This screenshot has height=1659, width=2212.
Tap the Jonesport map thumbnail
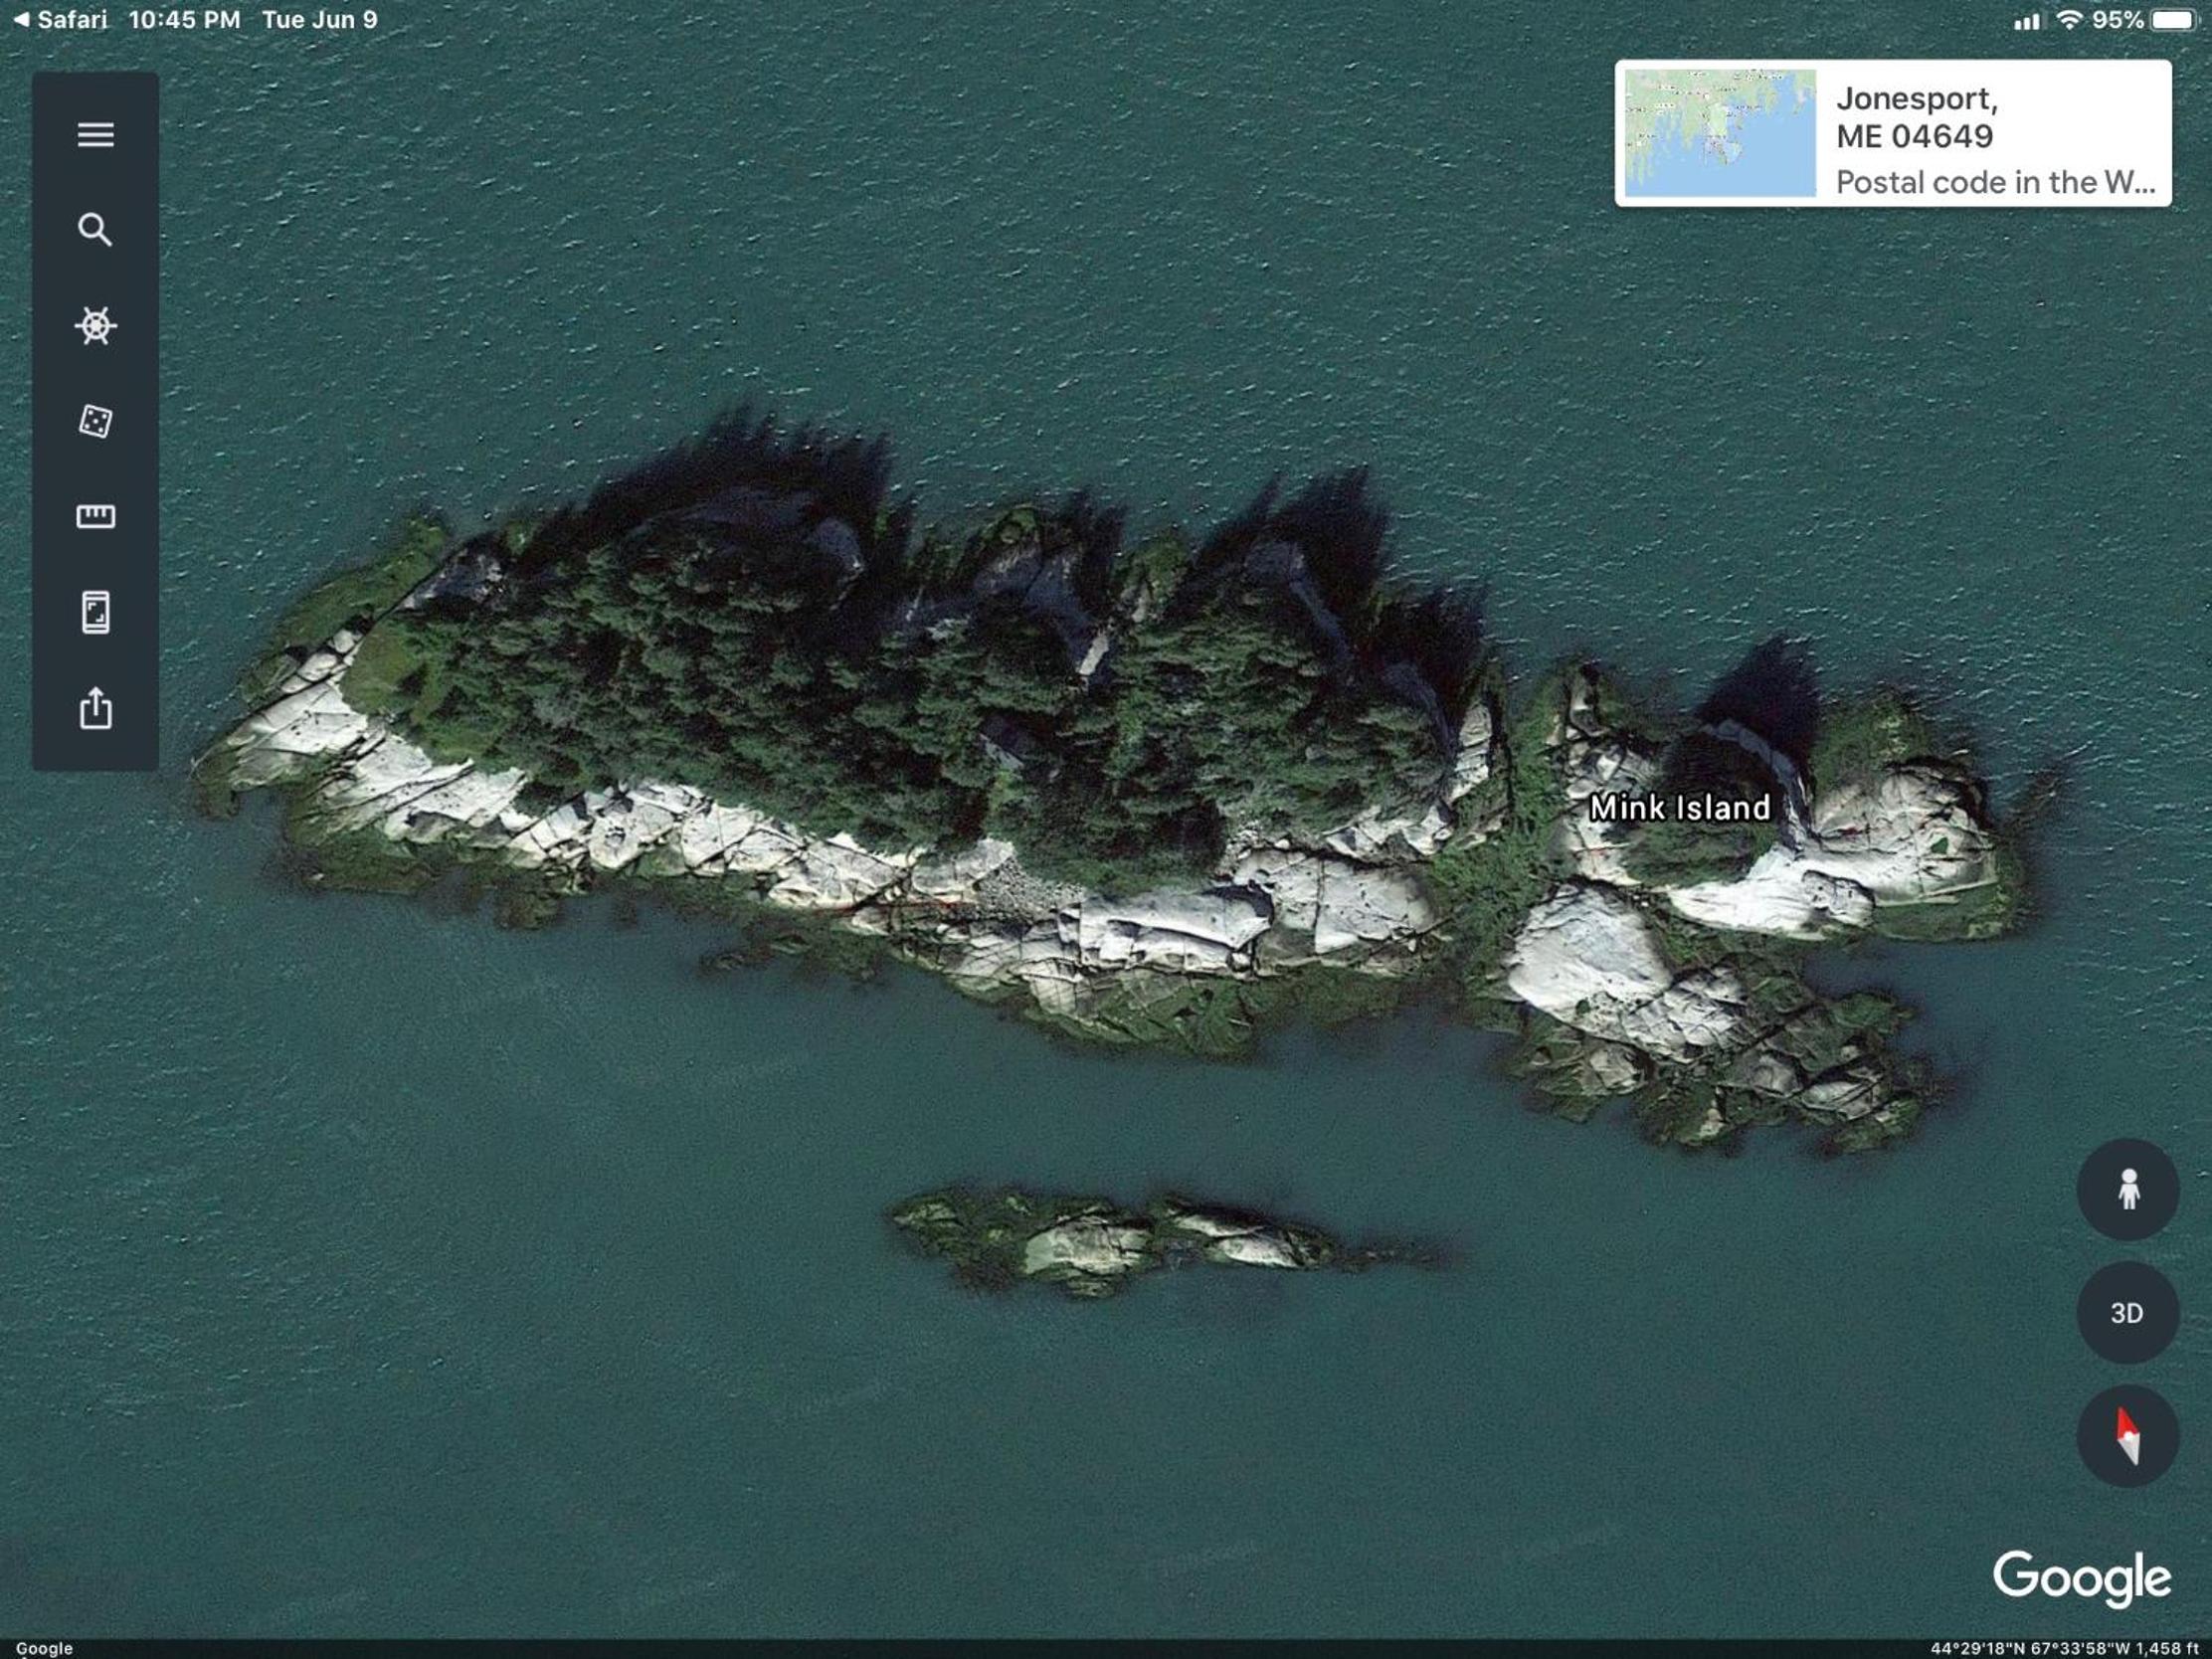(x=1720, y=133)
